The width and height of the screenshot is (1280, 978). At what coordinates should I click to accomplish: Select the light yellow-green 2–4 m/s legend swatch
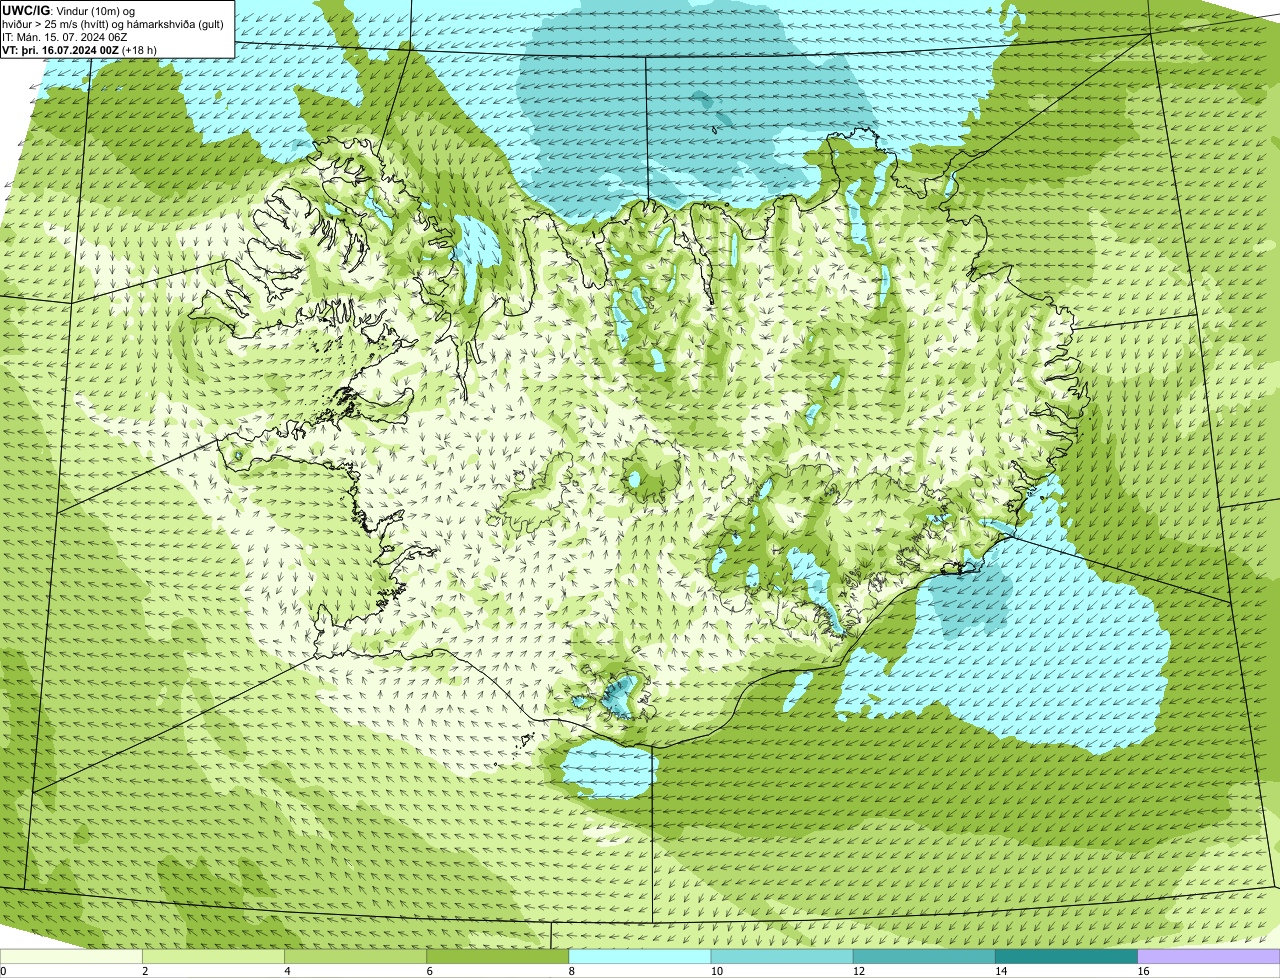click(x=213, y=957)
